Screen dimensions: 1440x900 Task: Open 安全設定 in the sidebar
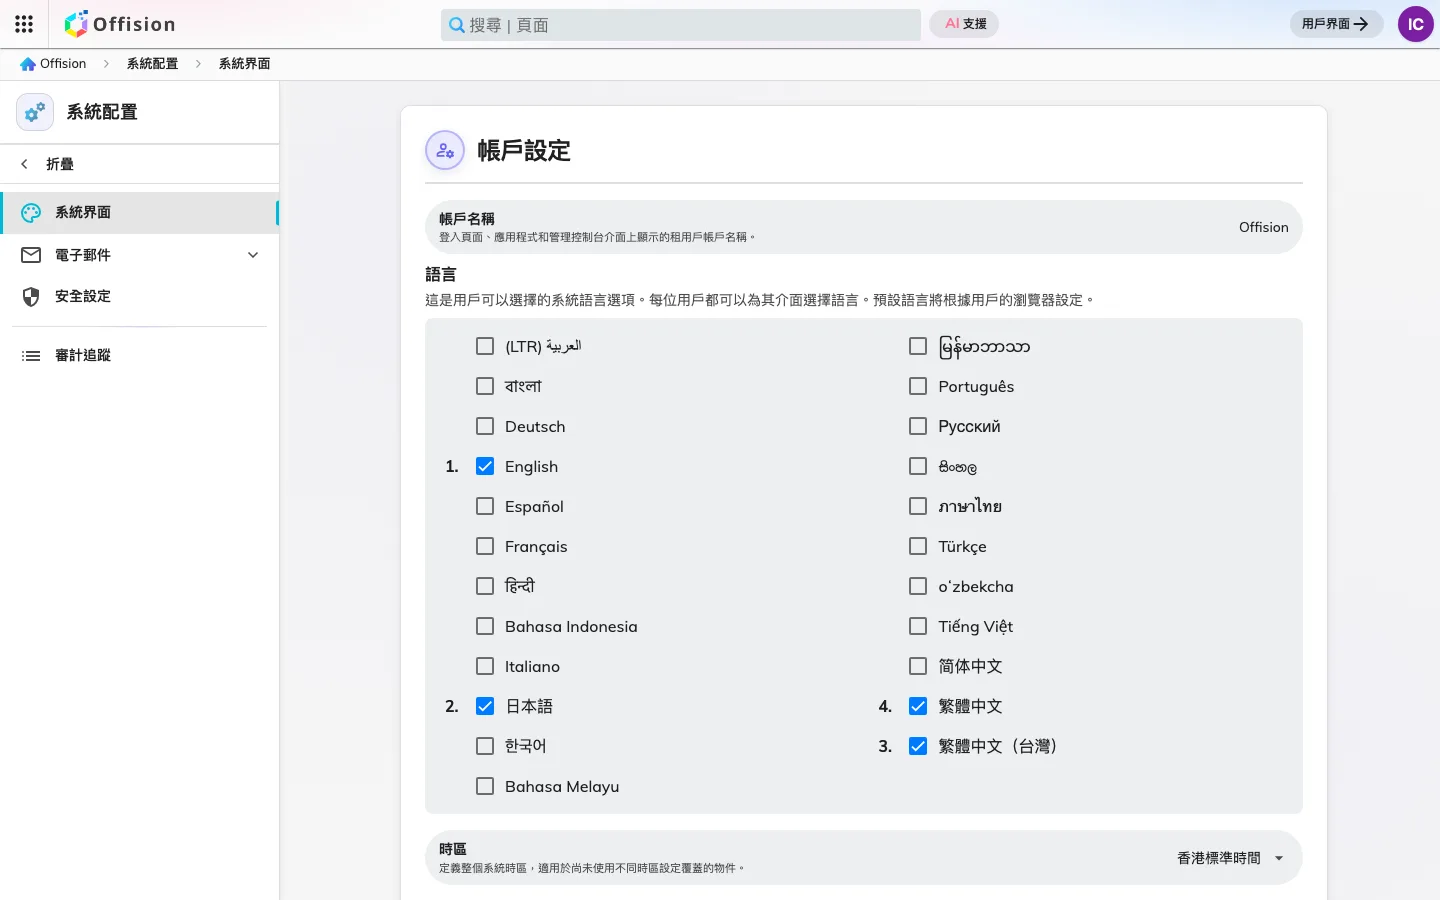(x=139, y=297)
